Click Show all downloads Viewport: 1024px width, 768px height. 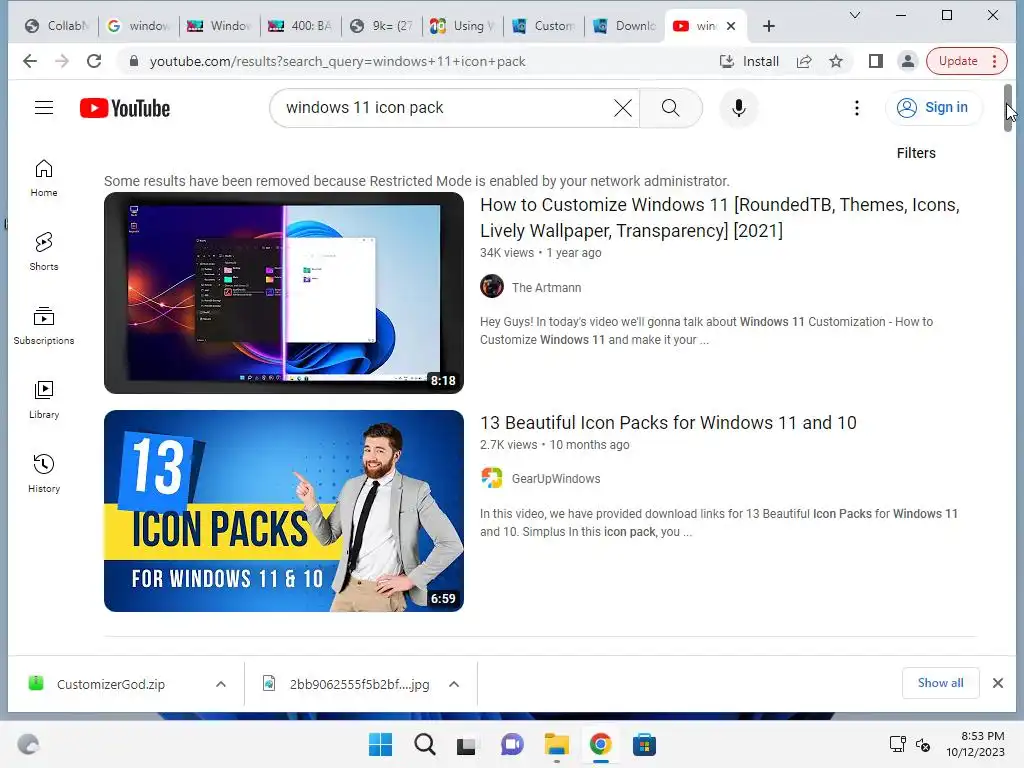[x=940, y=683]
